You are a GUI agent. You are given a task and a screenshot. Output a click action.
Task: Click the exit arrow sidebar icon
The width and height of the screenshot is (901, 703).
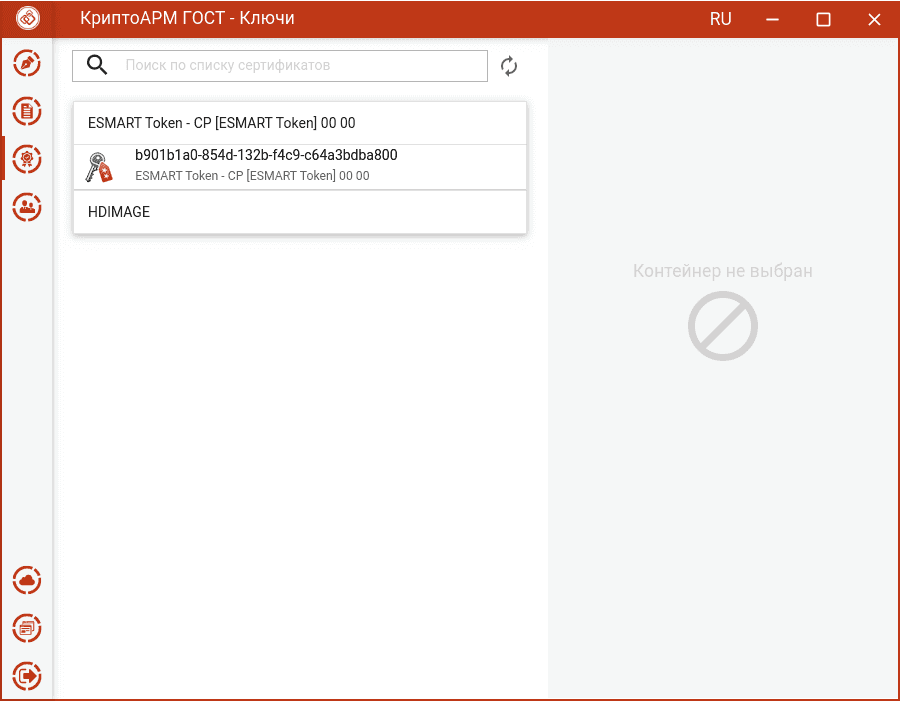click(x=27, y=676)
